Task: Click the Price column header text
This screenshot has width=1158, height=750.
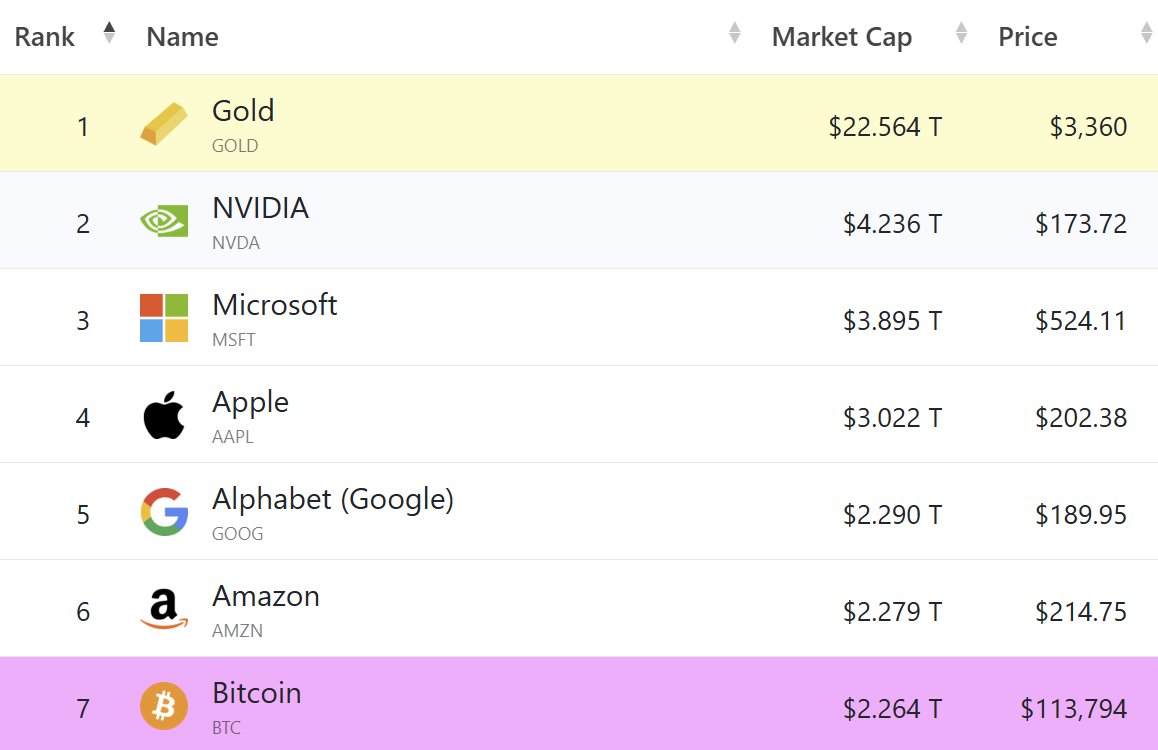Action: [x=1027, y=37]
